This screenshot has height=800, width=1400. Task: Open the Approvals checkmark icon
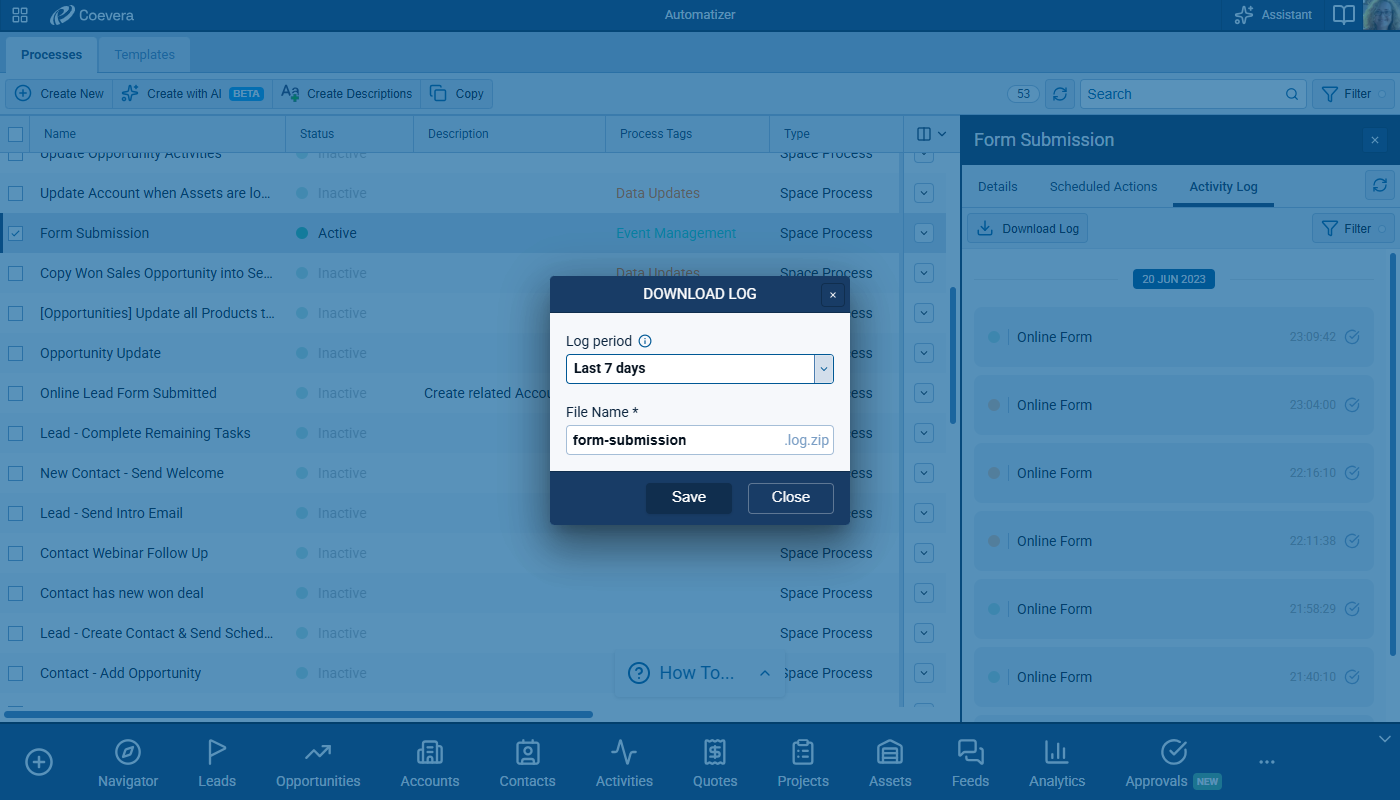click(1173, 752)
